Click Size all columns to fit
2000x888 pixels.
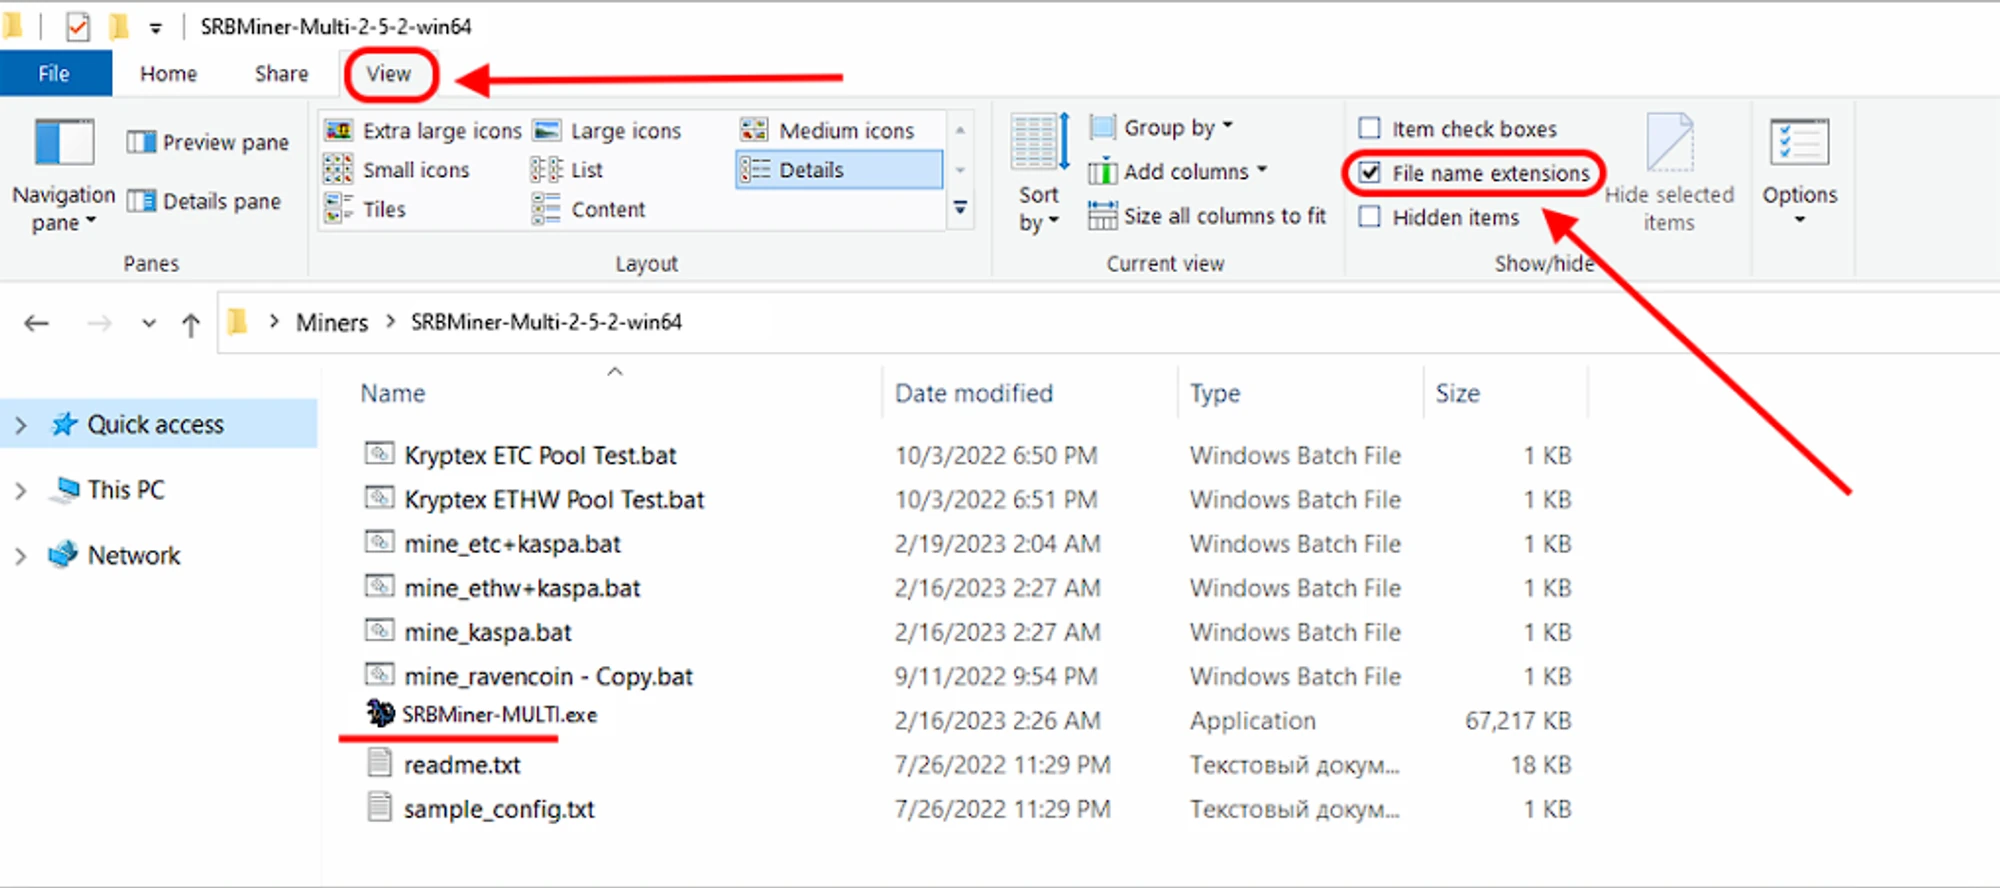point(1207,216)
